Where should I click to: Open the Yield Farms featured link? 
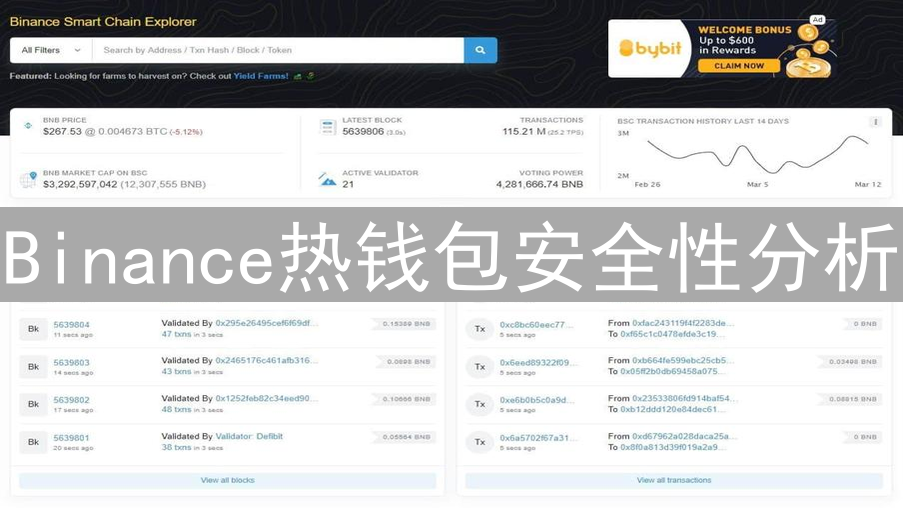pyautogui.click(x=261, y=76)
